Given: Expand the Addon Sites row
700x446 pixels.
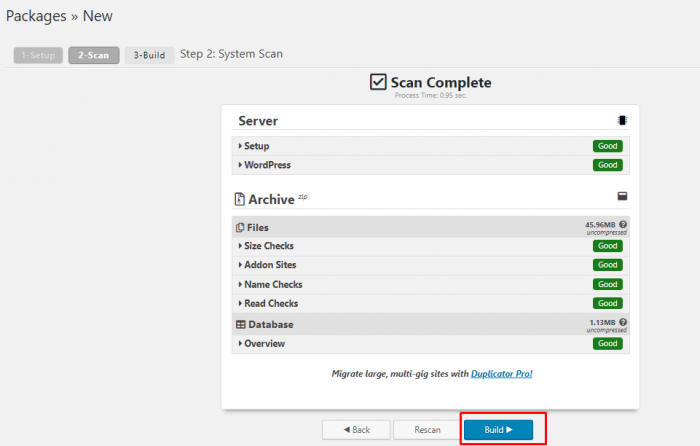Looking at the screenshot, I should (x=270, y=265).
